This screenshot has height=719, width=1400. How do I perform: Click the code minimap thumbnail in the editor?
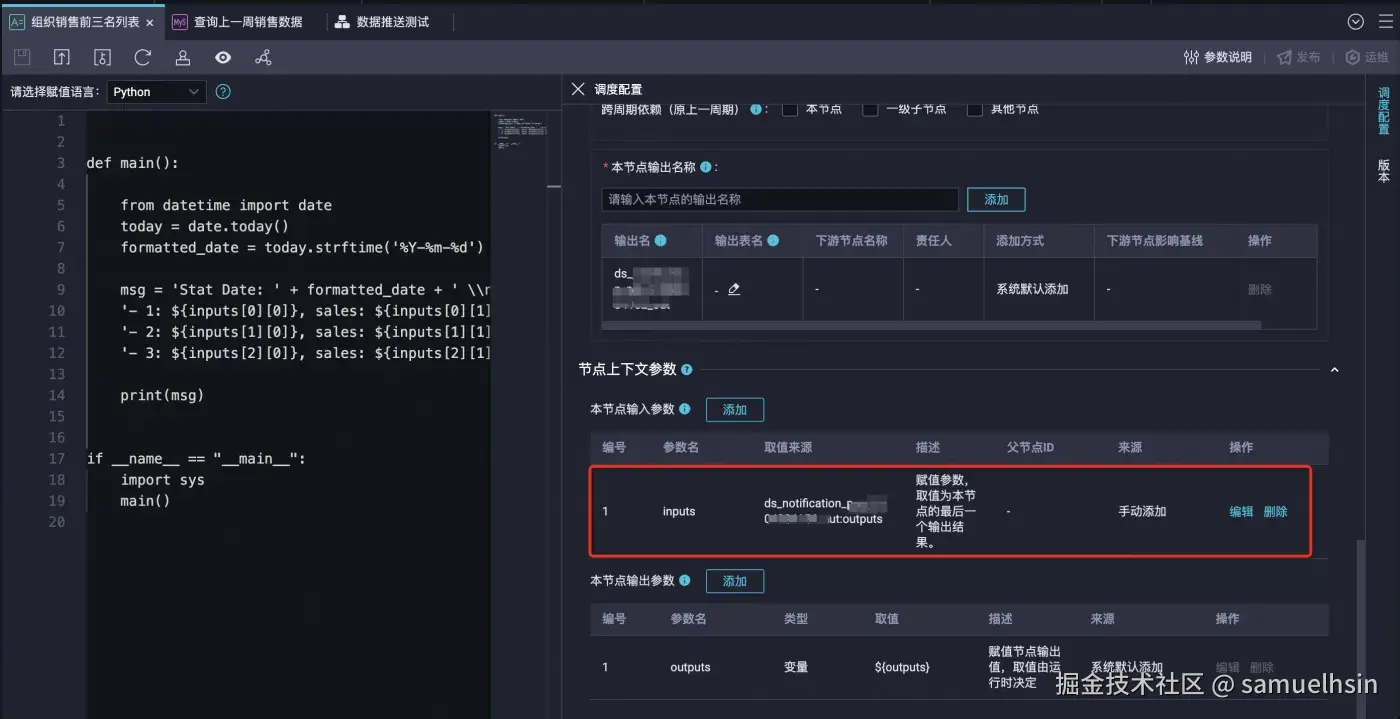click(520, 131)
